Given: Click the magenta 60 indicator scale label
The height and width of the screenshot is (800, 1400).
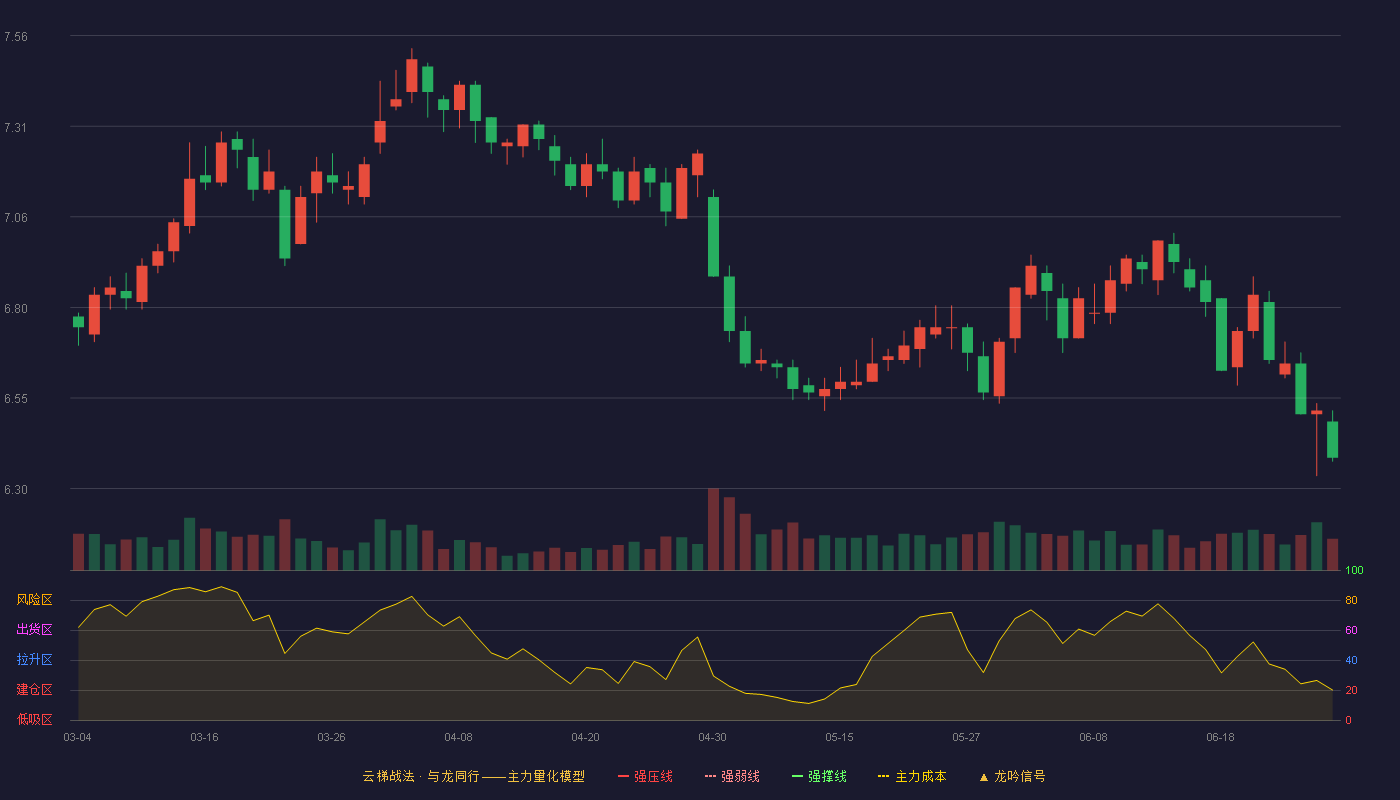Looking at the screenshot, I should coord(1351,630).
